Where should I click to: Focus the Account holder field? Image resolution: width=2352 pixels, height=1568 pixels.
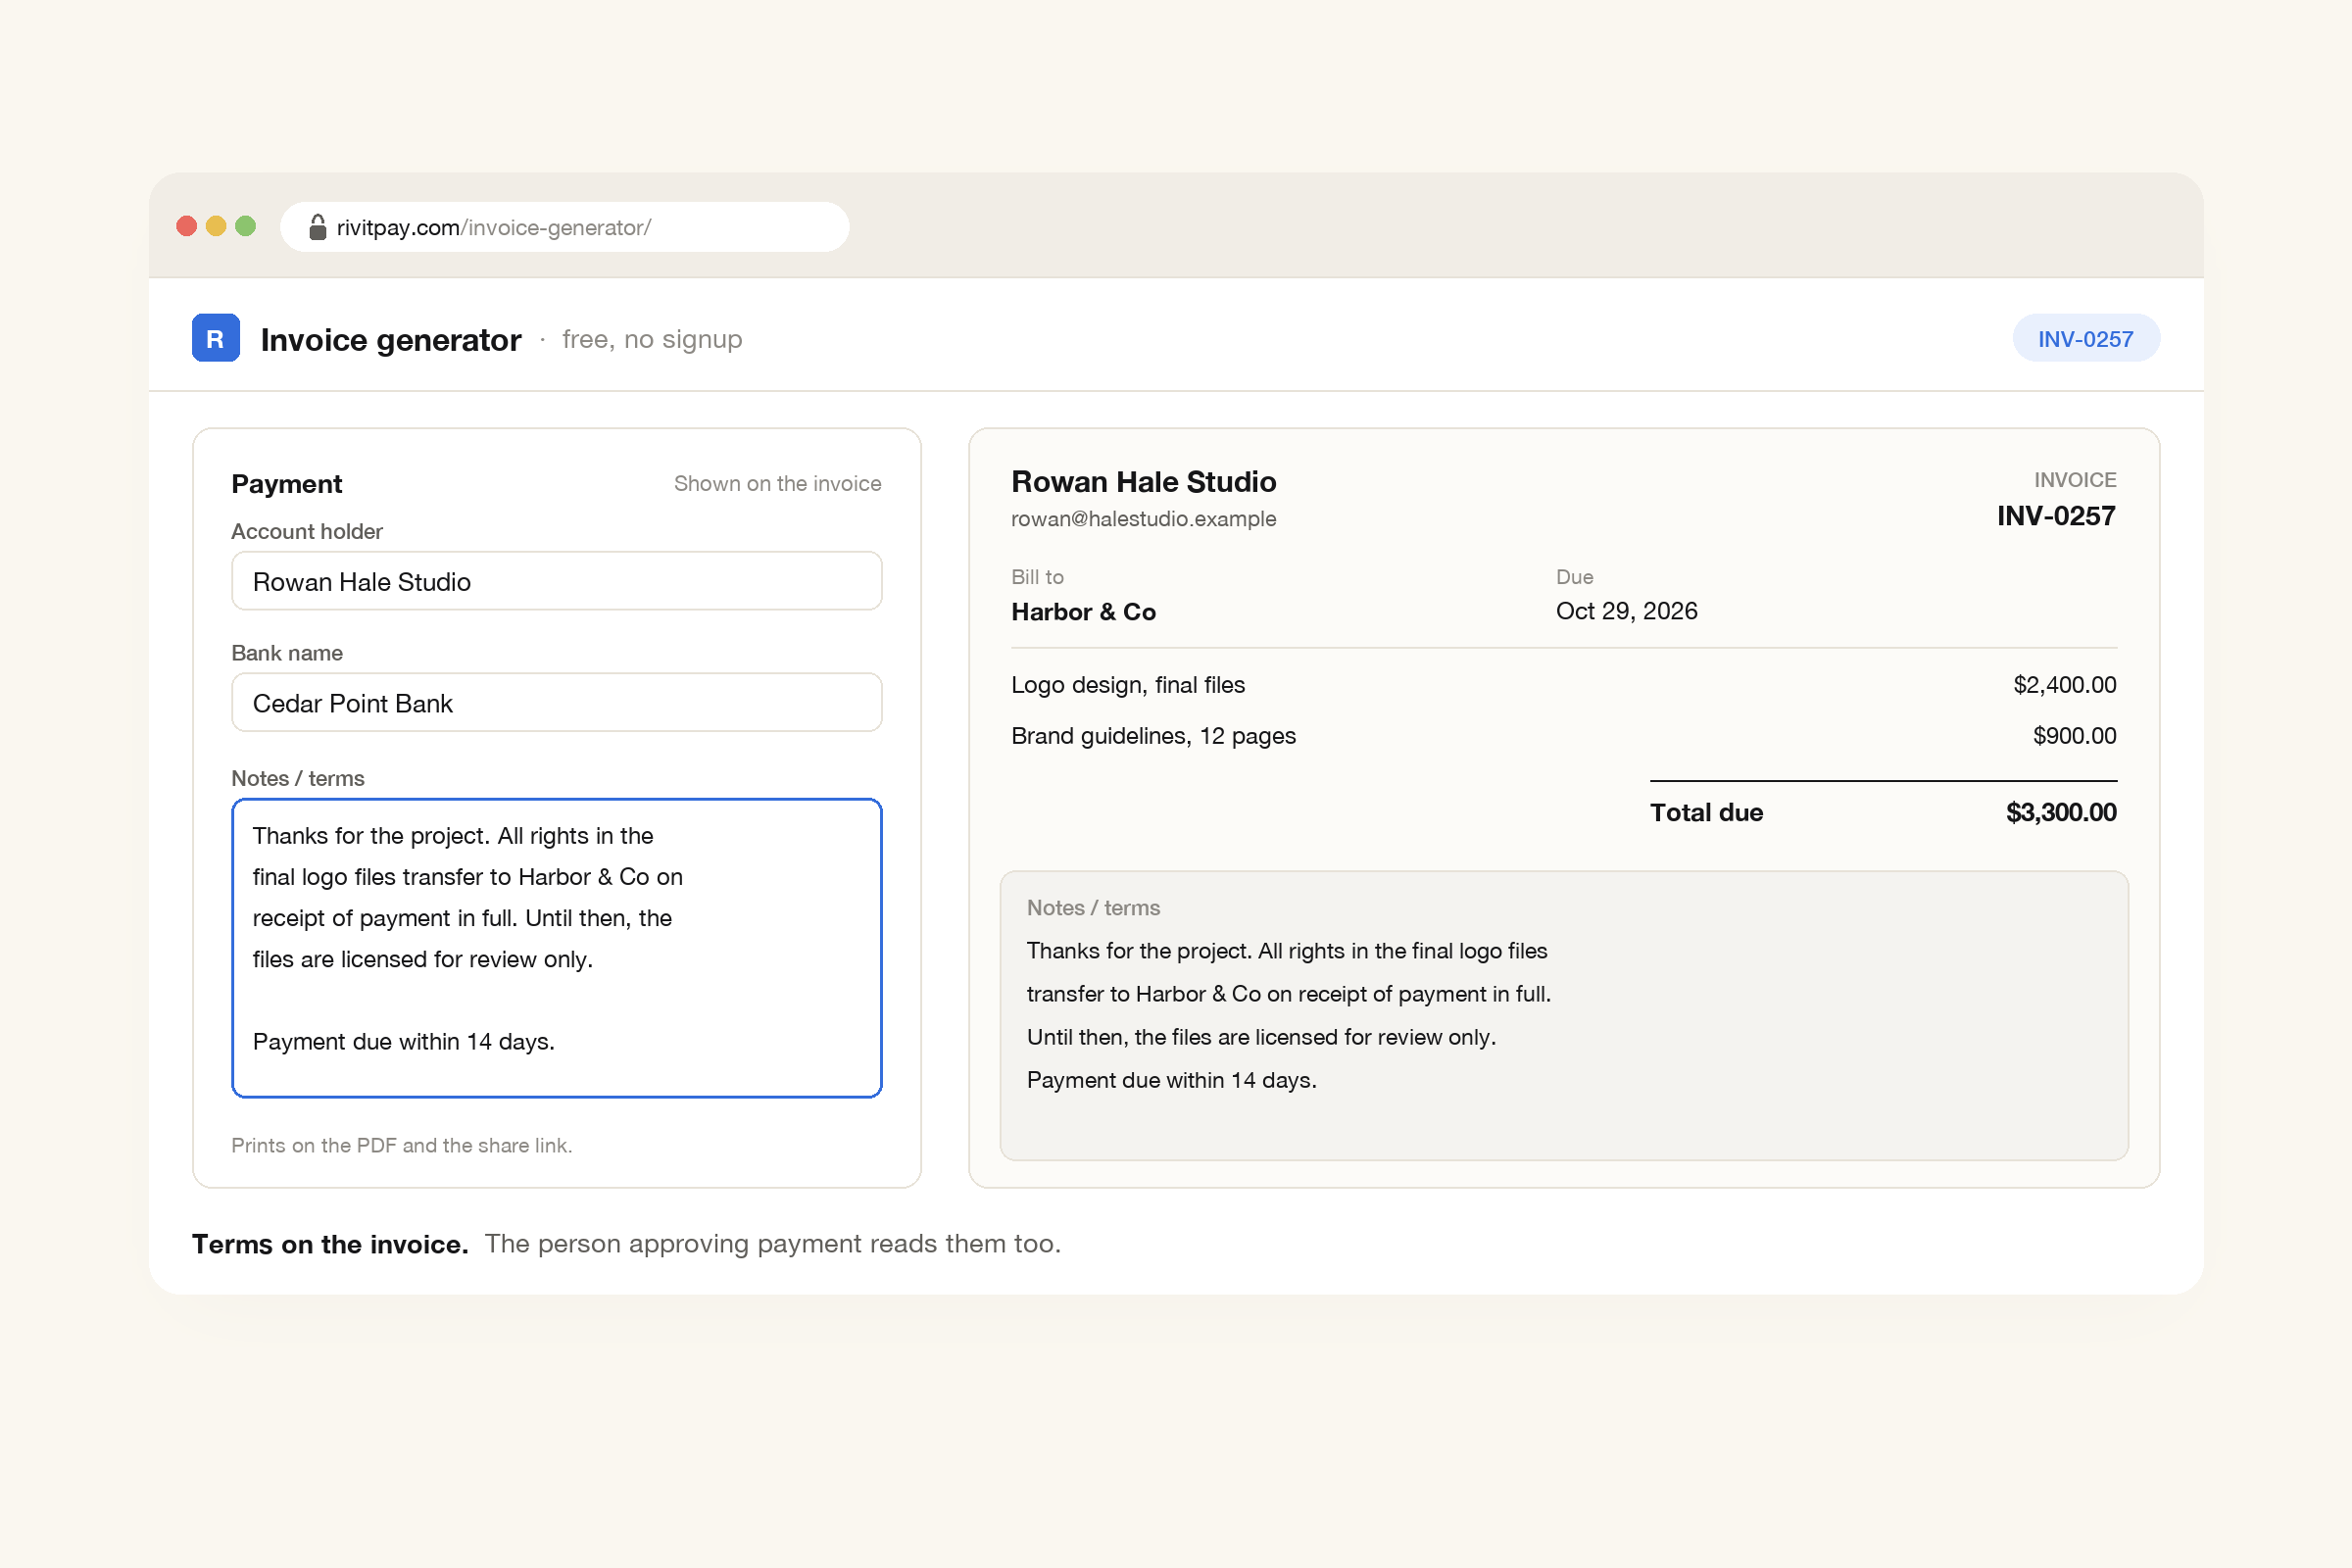click(557, 581)
